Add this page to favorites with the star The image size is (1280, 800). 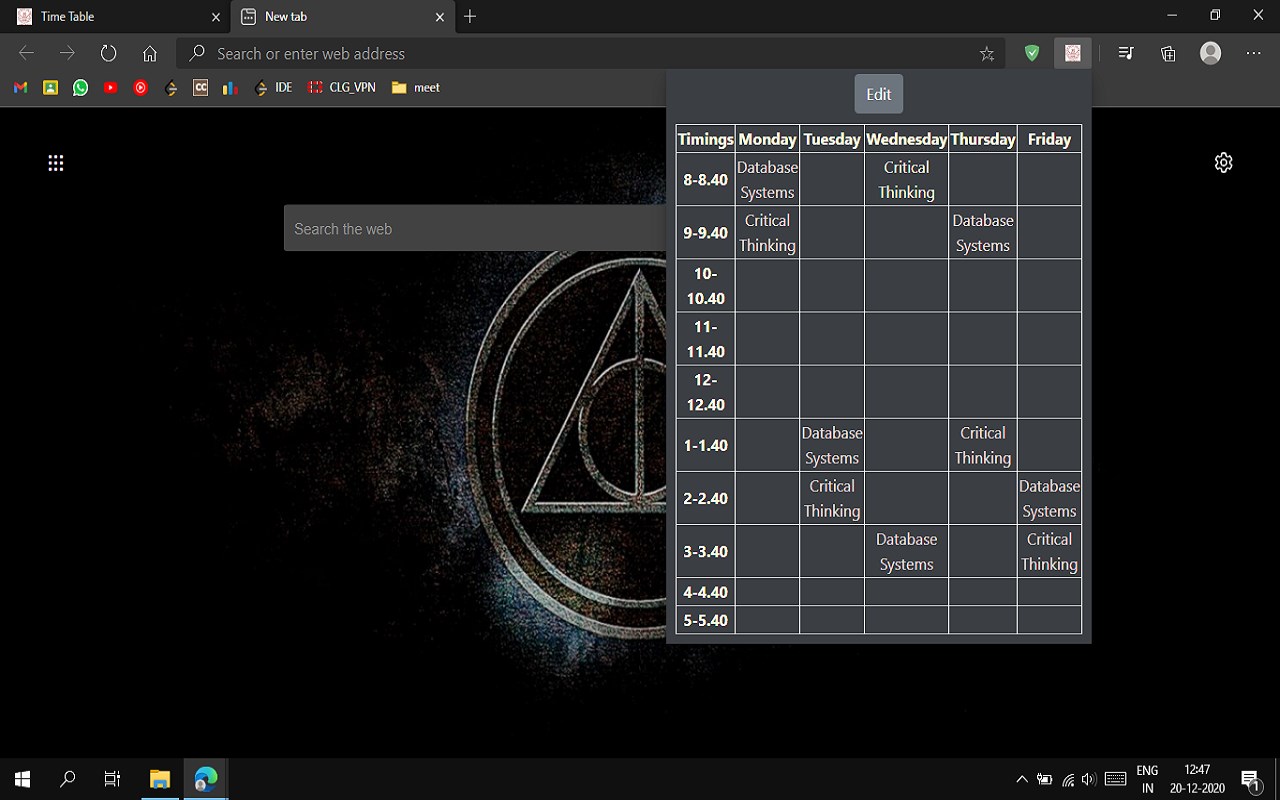click(987, 54)
